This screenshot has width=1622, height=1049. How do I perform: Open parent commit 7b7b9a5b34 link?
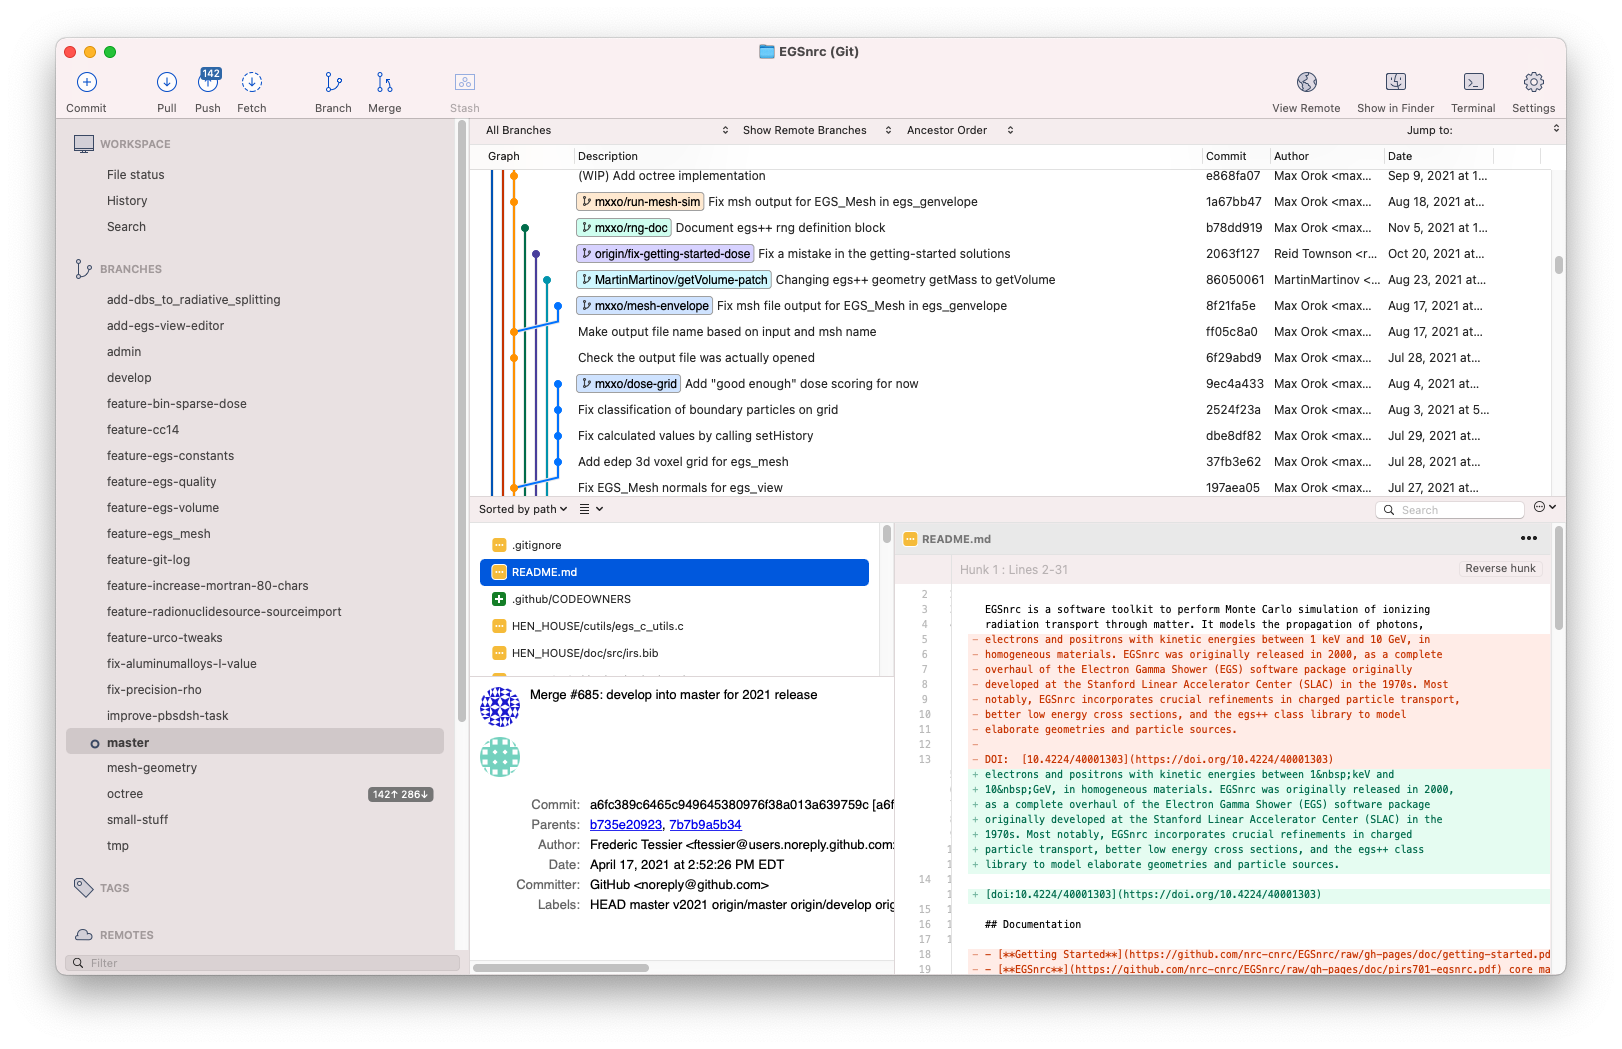[x=705, y=825]
